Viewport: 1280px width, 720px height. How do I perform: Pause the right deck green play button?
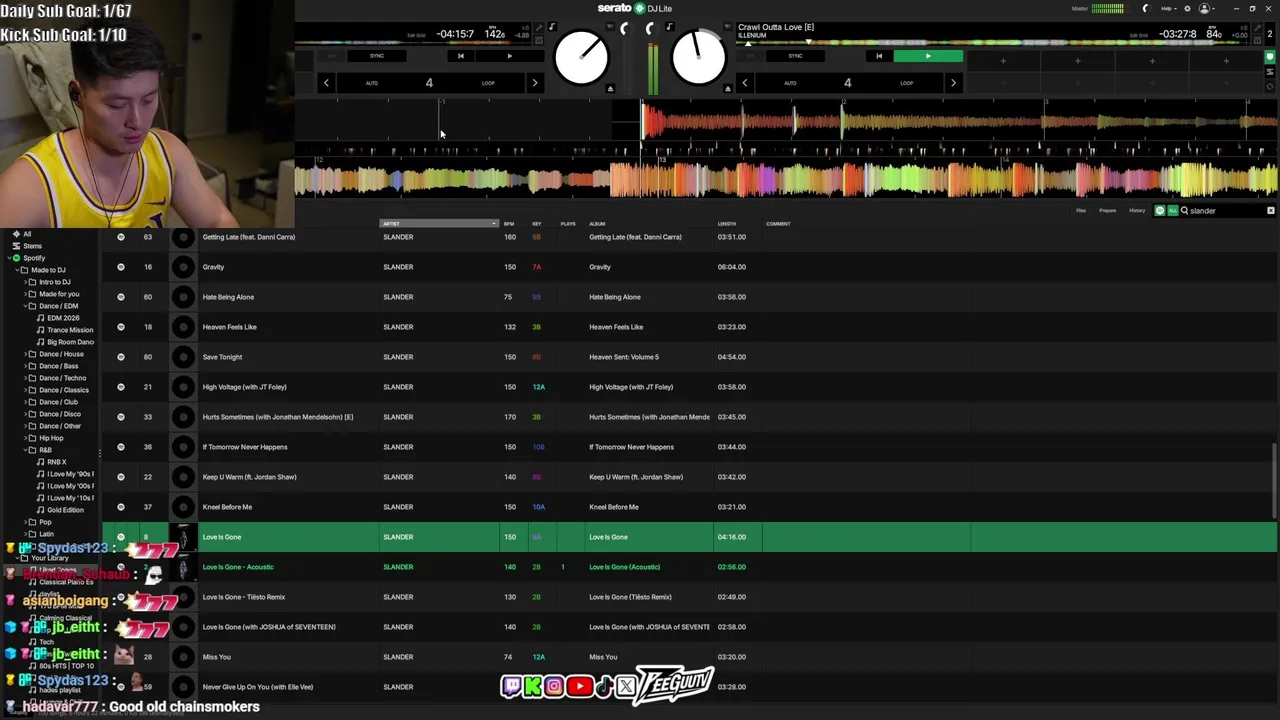[928, 56]
